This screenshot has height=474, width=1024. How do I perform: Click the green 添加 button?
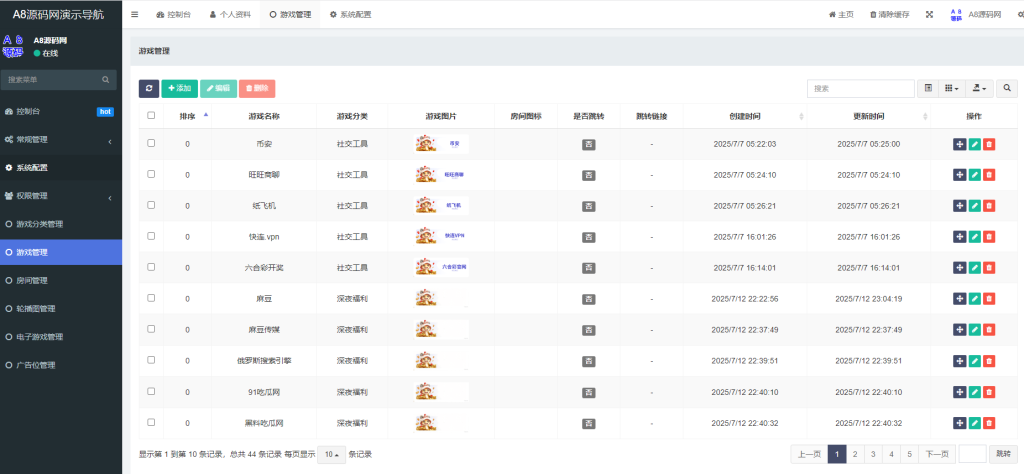[180, 89]
